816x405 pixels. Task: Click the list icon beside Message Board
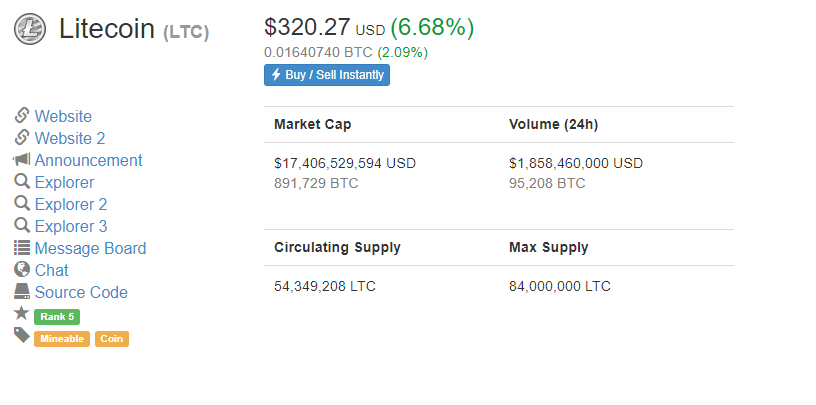coord(21,248)
